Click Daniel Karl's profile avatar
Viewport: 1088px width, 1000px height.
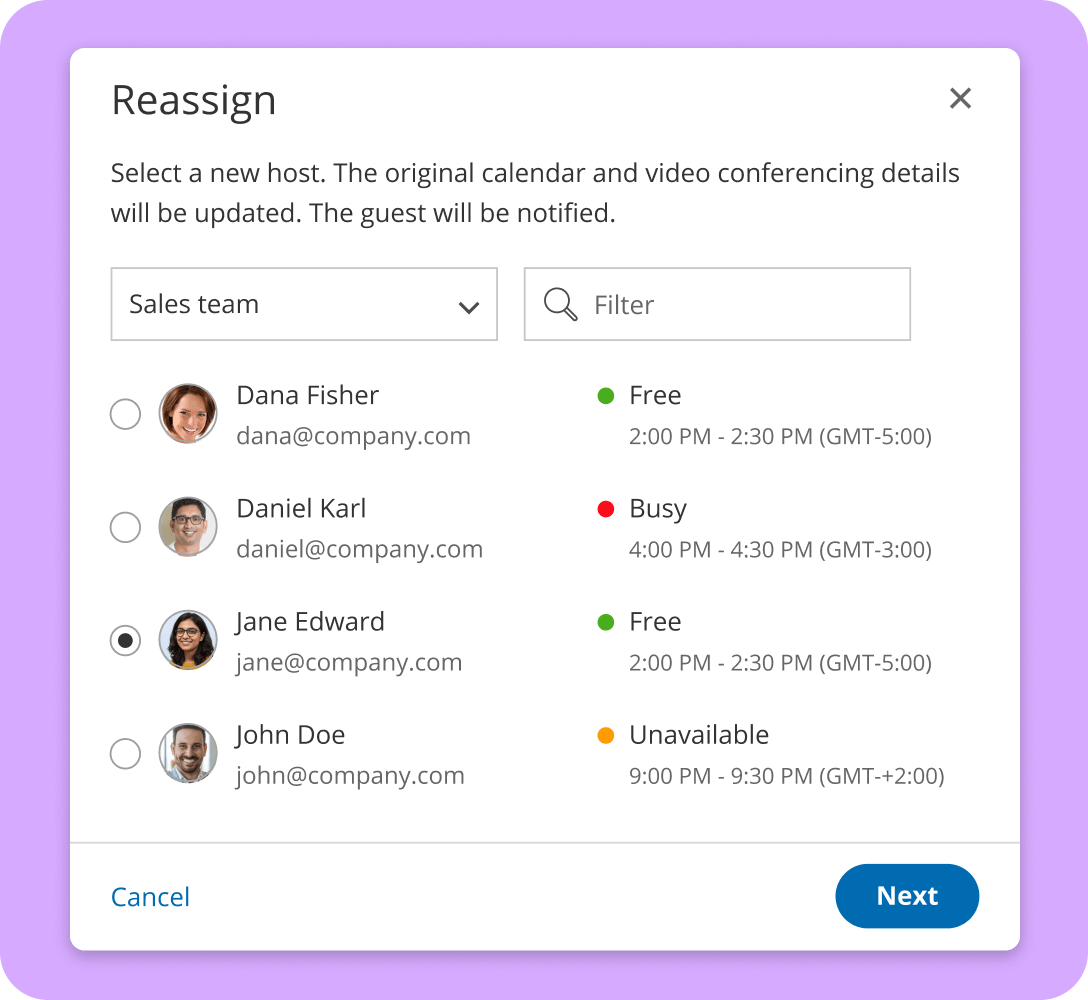click(188, 526)
